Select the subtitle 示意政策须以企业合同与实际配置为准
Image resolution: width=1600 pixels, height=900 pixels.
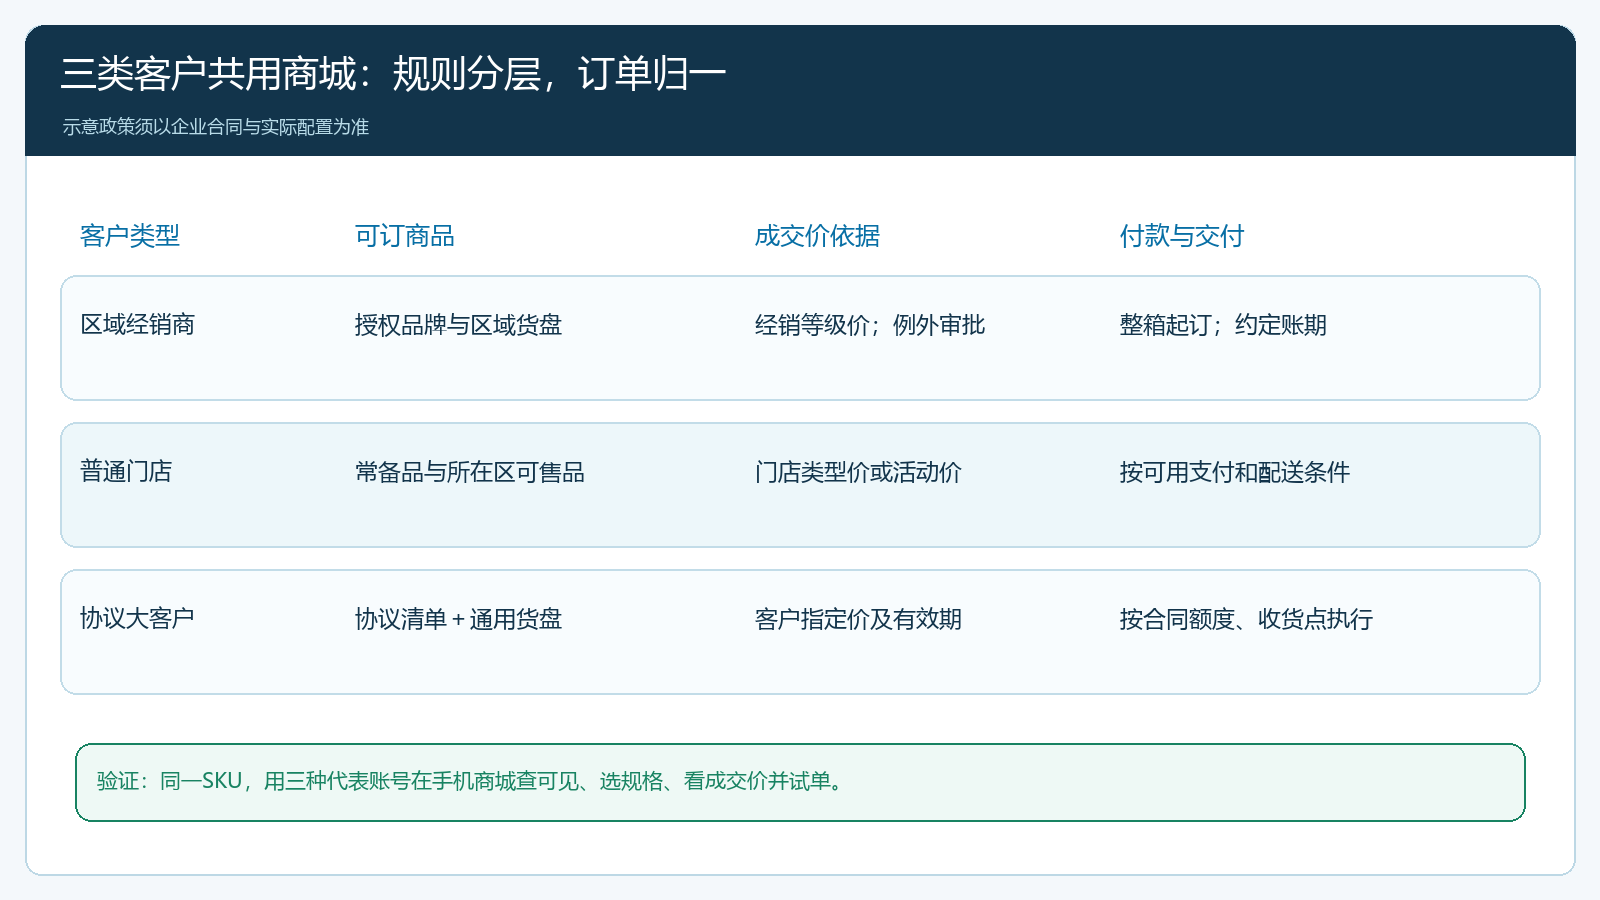tap(216, 127)
